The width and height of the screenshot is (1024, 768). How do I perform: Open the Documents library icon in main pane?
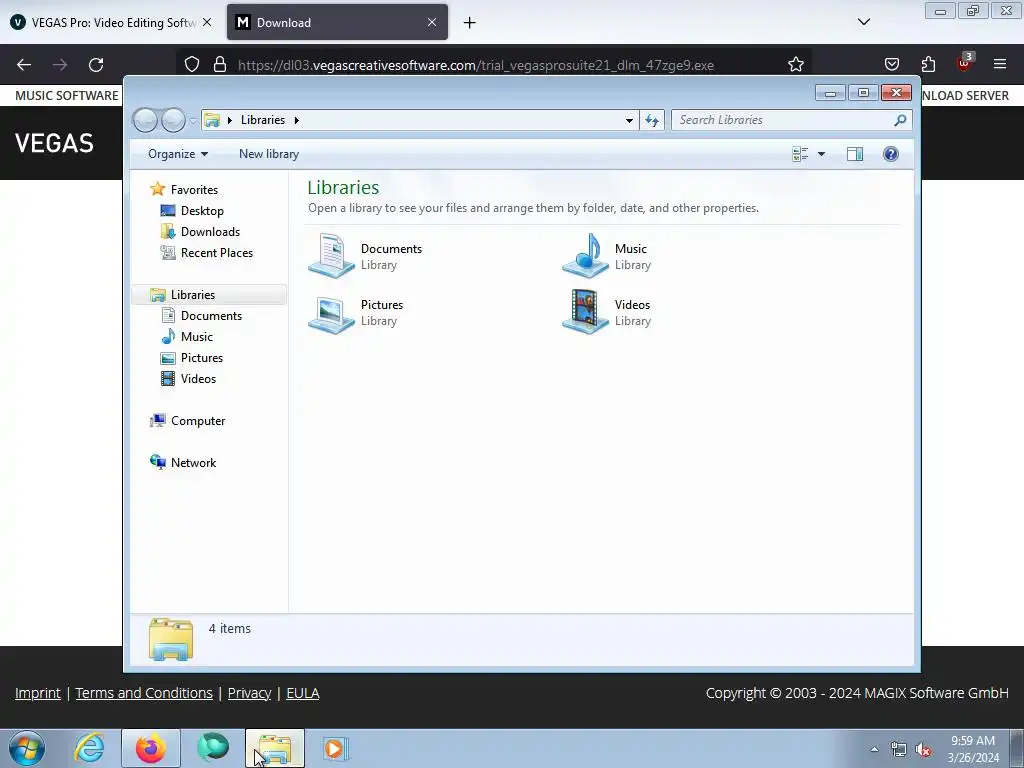(332, 256)
